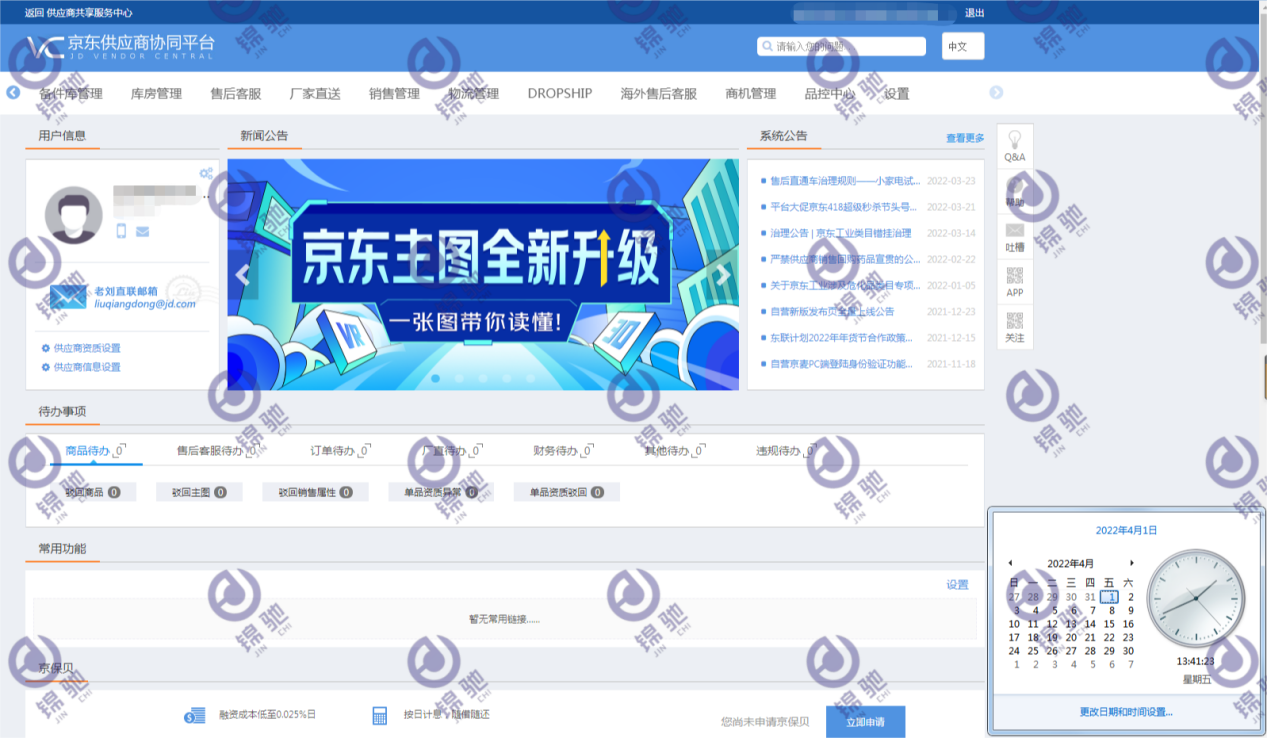
Task: Click the phone icon in user info
Action: [121, 231]
